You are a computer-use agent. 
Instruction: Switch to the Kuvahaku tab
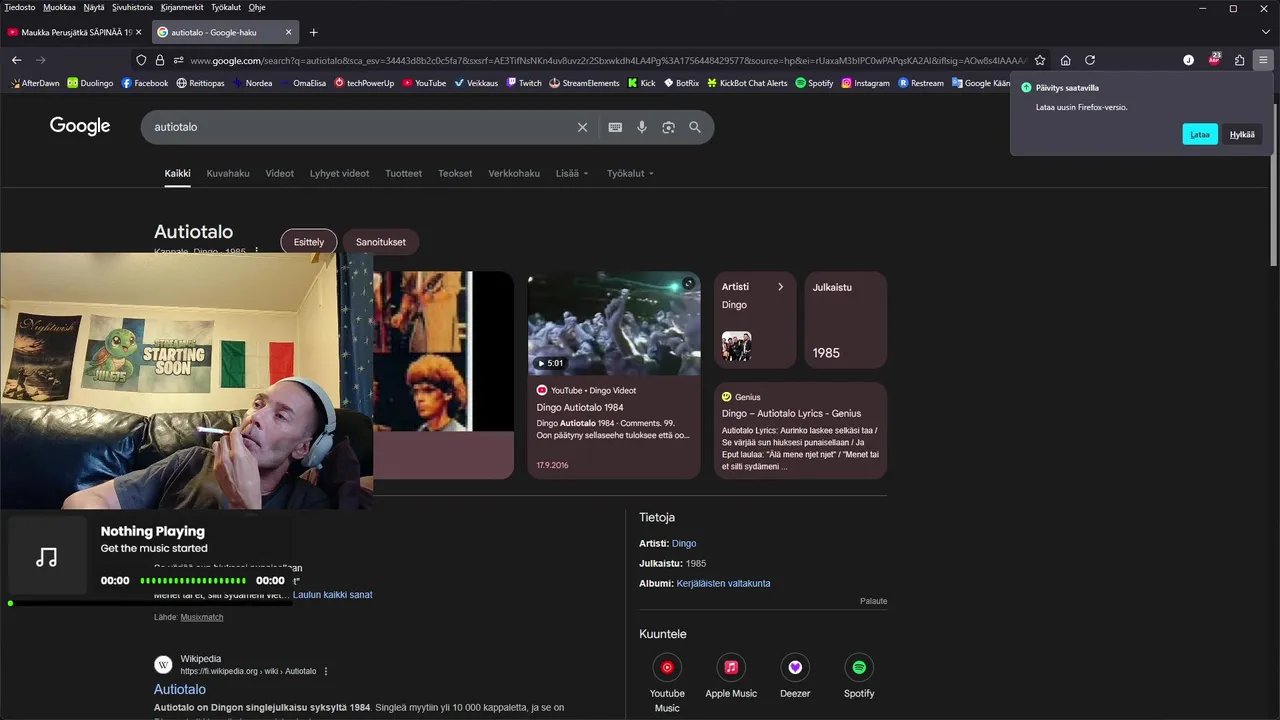click(228, 173)
